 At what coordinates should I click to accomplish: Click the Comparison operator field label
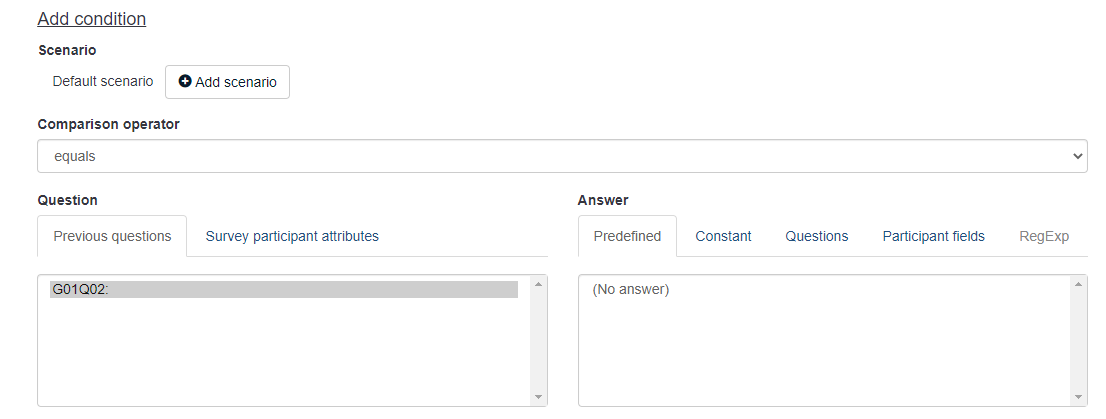(x=108, y=124)
